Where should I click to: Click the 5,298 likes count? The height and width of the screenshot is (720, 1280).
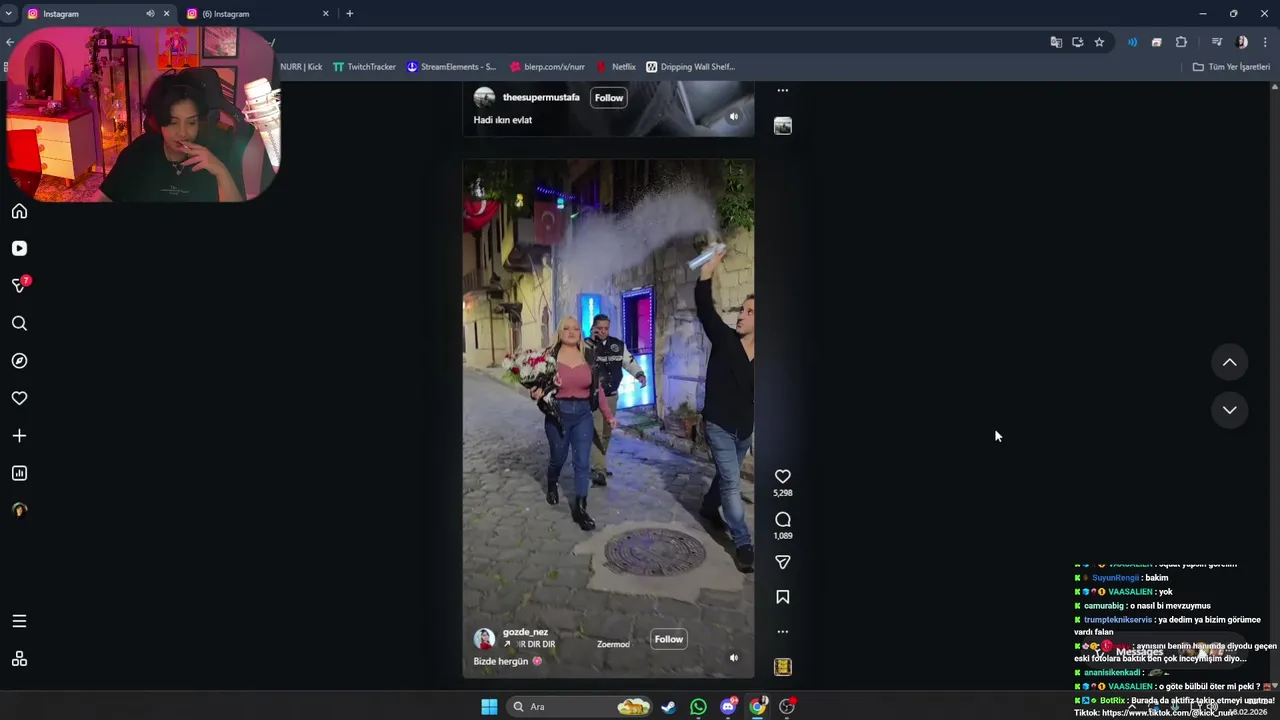pyautogui.click(x=783, y=493)
